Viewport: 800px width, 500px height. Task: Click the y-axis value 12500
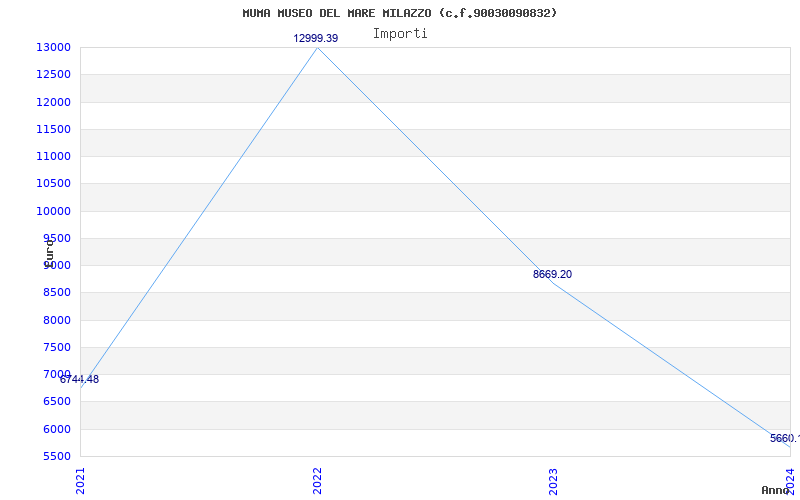53,74
